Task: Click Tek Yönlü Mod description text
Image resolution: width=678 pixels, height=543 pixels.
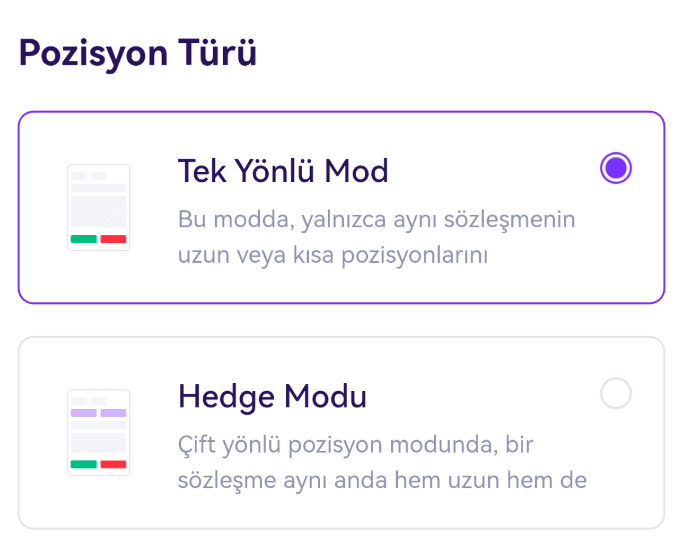Action: [x=376, y=237]
